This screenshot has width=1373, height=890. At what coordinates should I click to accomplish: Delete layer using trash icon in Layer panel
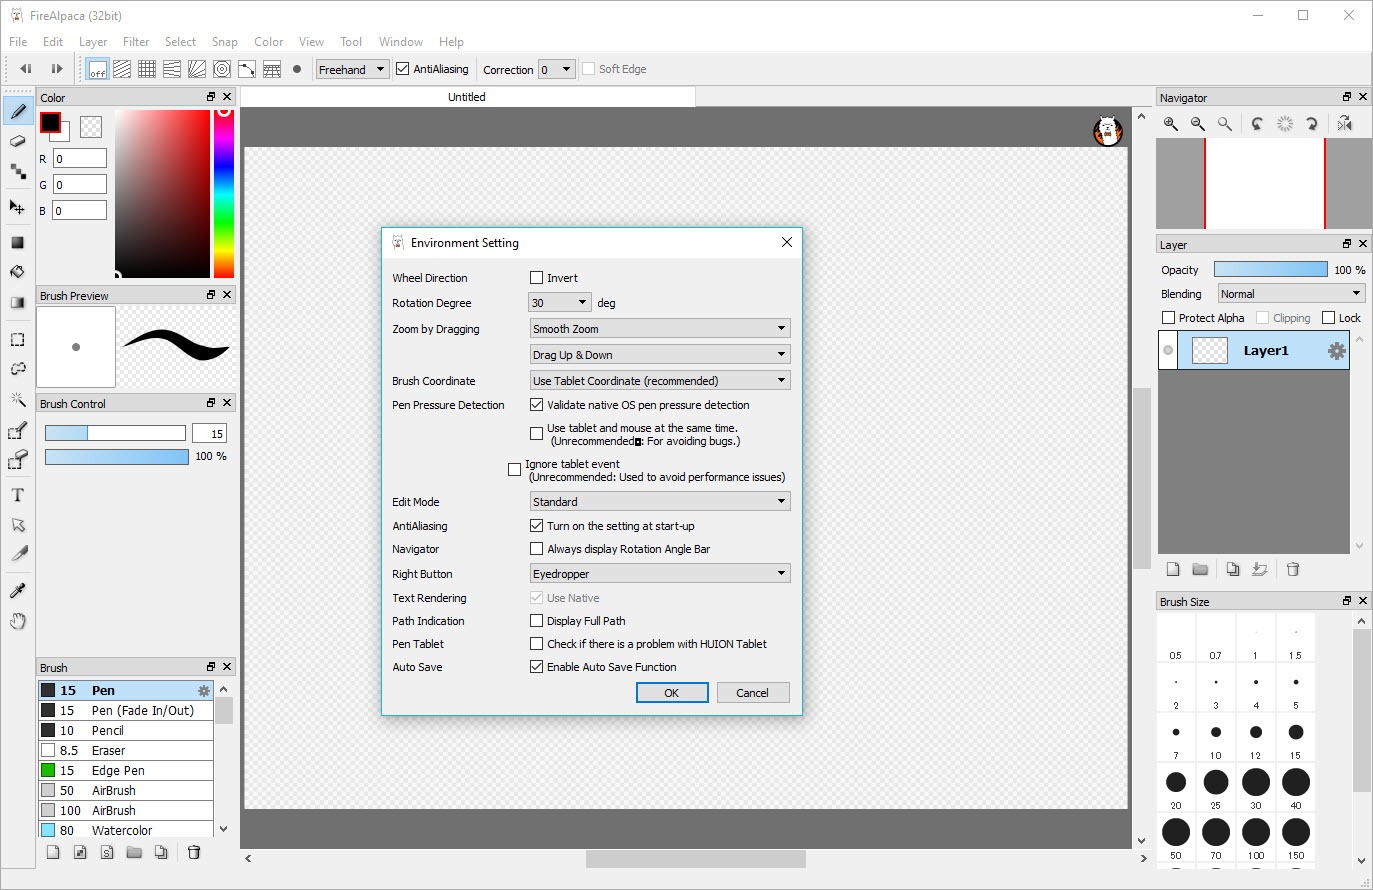pos(1292,569)
